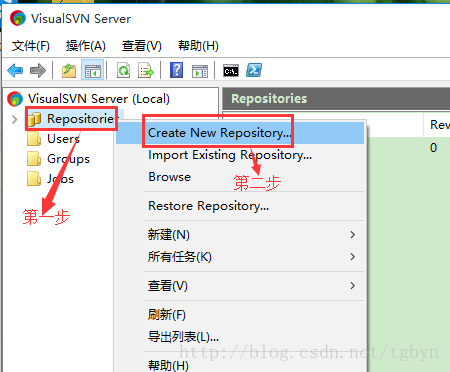Open the 文件(F) menu
The image size is (450, 372).
pyautogui.click(x=30, y=46)
